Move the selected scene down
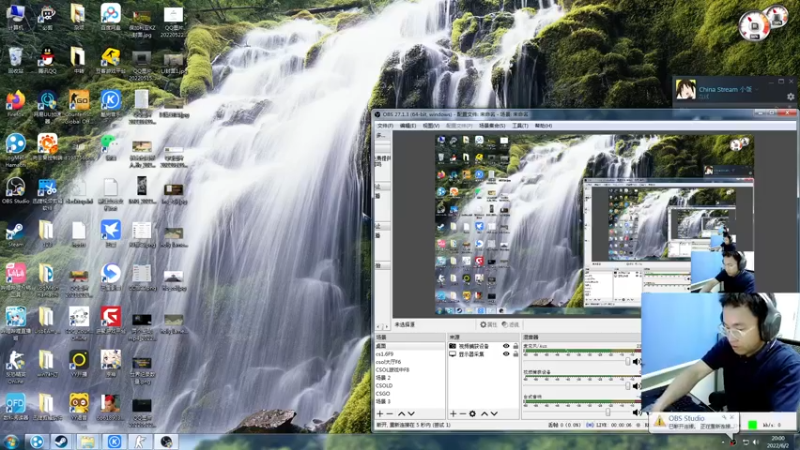The height and width of the screenshot is (450, 800). pyautogui.click(x=411, y=414)
